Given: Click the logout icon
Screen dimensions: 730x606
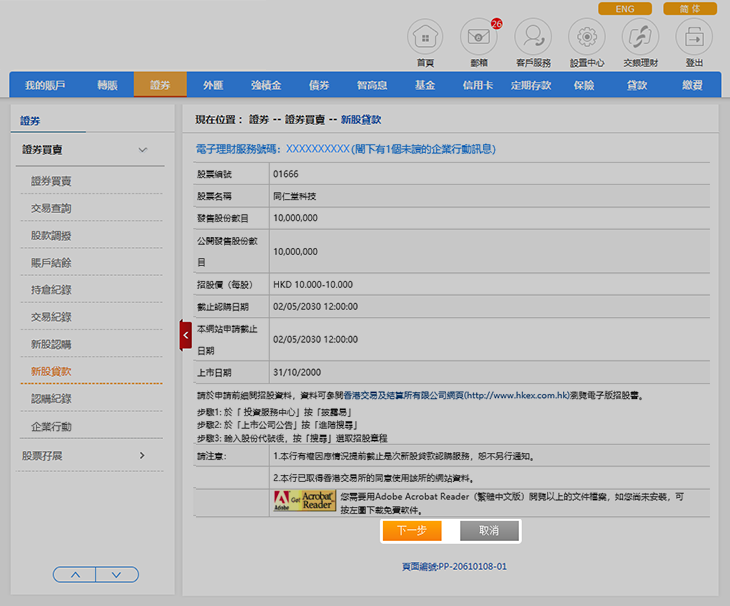Looking at the screenshot, I should (x=694, y=38).
